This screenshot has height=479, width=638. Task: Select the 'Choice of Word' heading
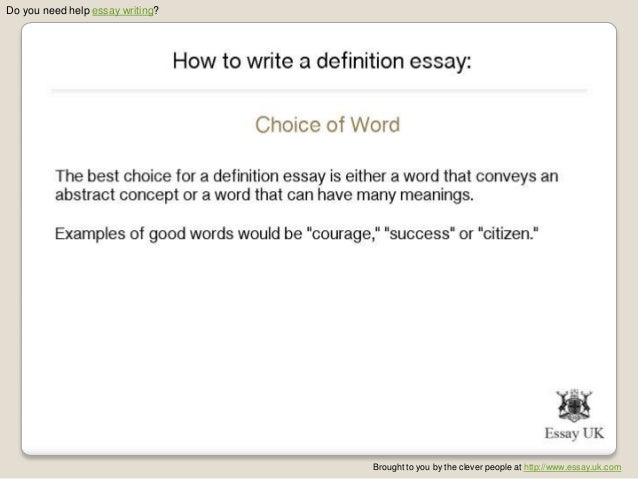[328, 125]
